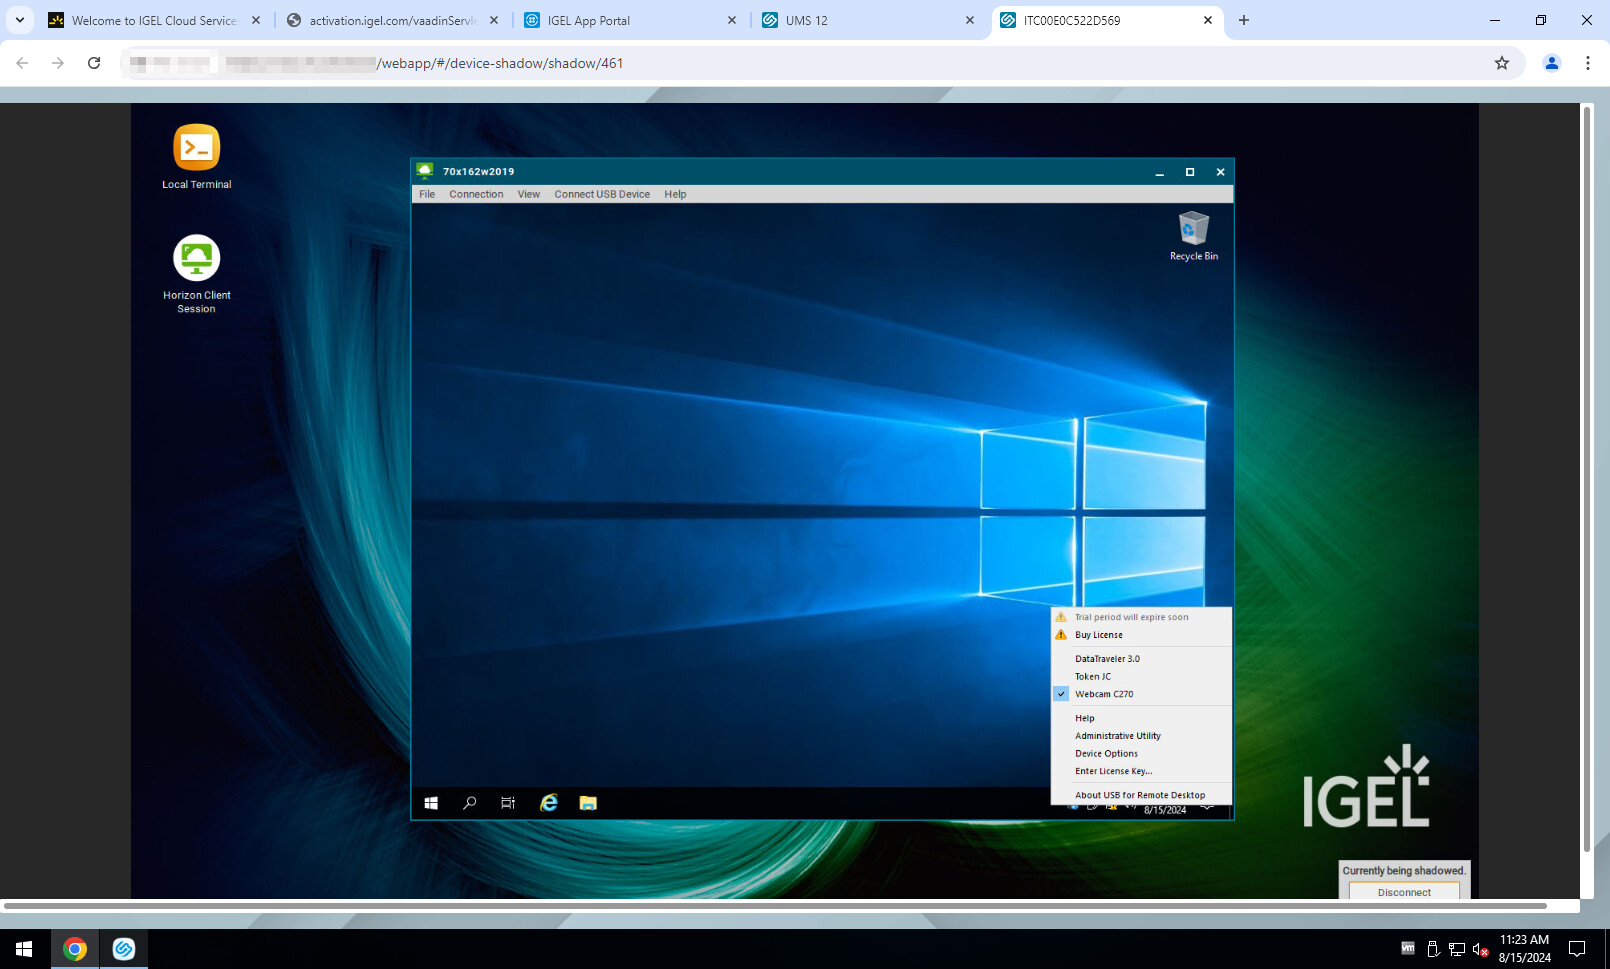Click the remote Windows Start button

(x=431, y=803)
